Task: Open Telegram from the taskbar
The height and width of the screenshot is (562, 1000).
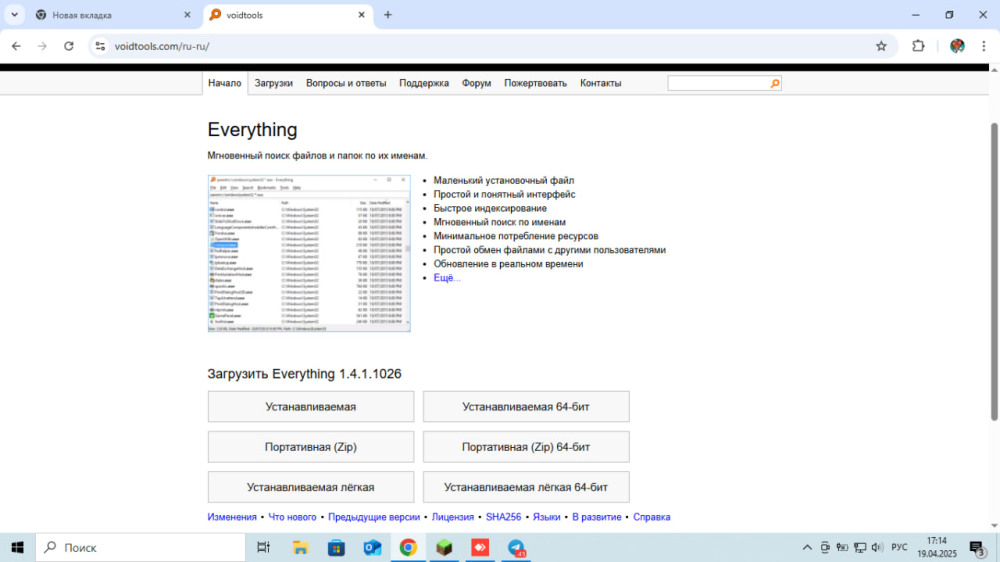Action: [517, 547]
